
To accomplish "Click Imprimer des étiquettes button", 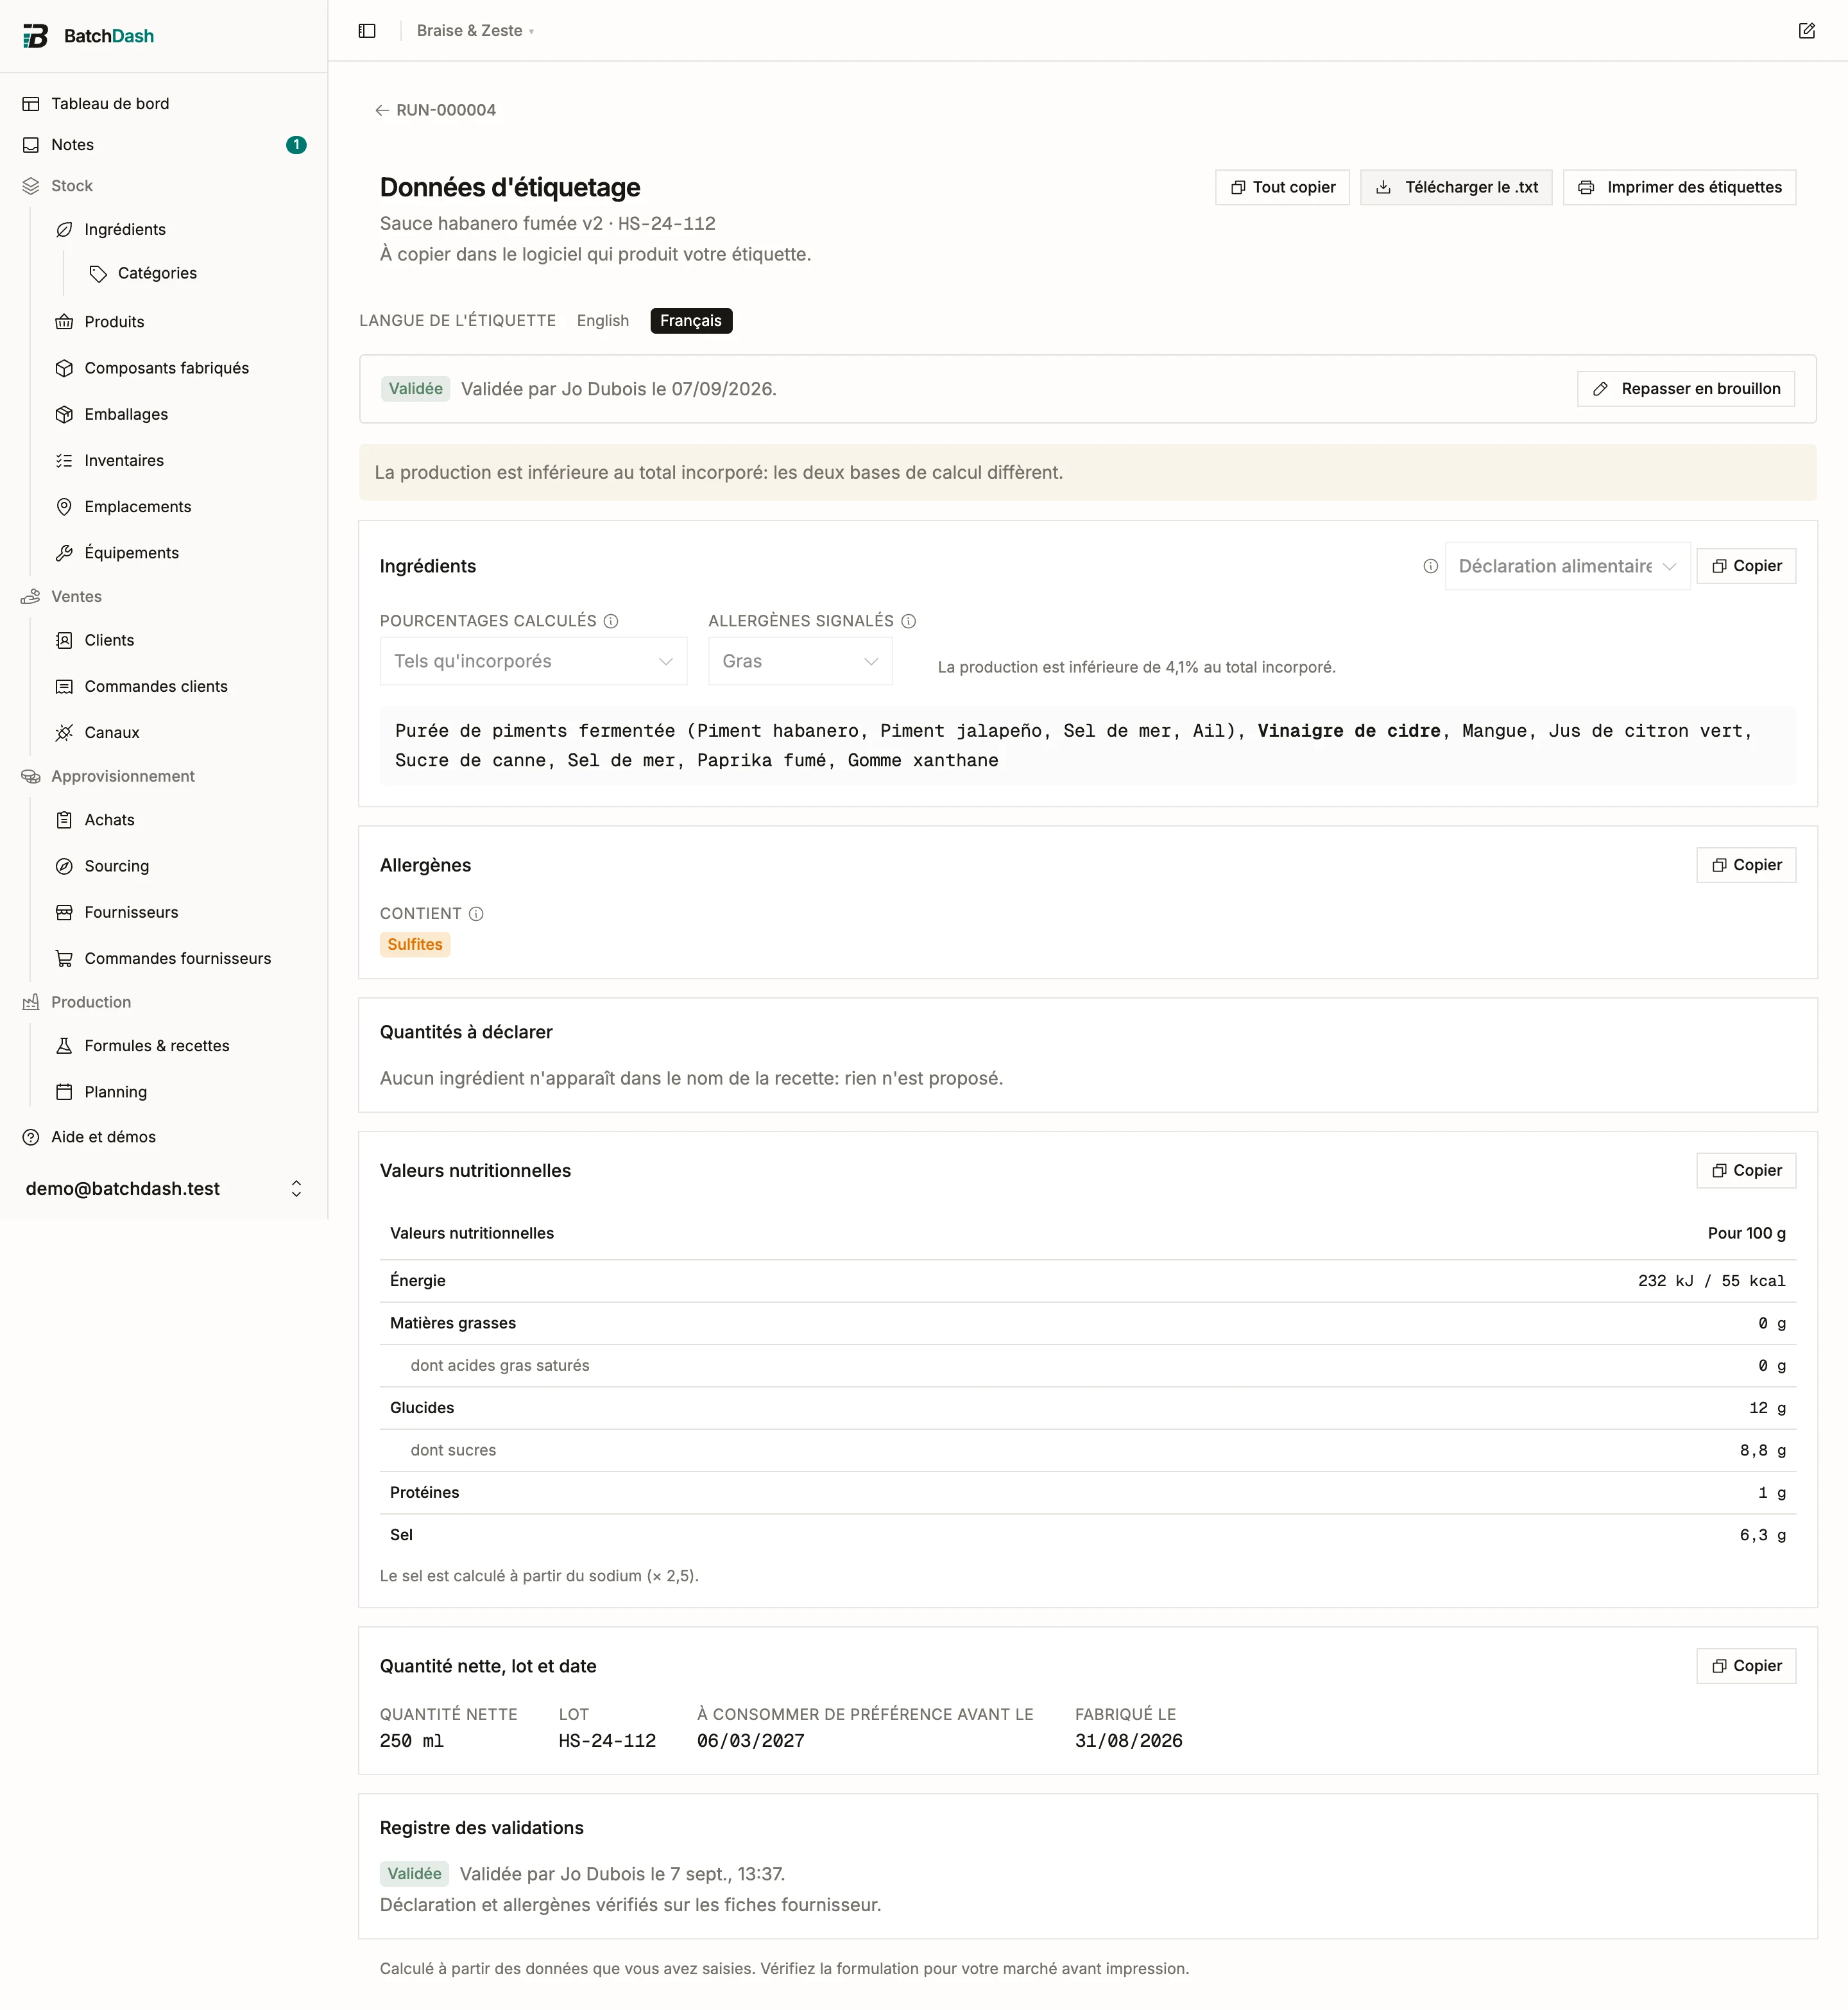I will click(1679, 187).
